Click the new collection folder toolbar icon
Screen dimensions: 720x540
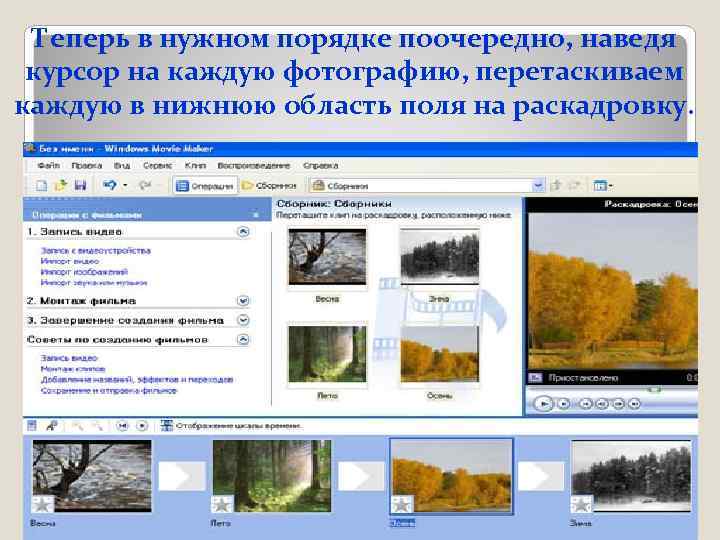click(x=574, y=186)
